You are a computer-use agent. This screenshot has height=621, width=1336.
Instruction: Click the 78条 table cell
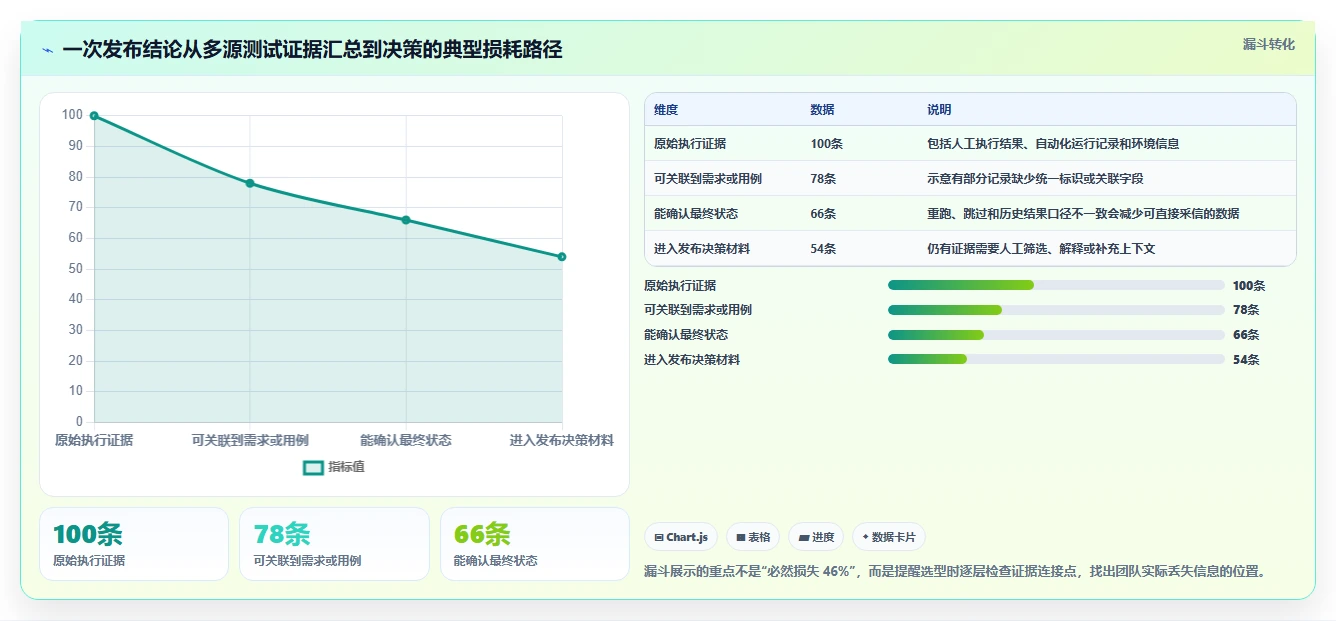(823, 179)
